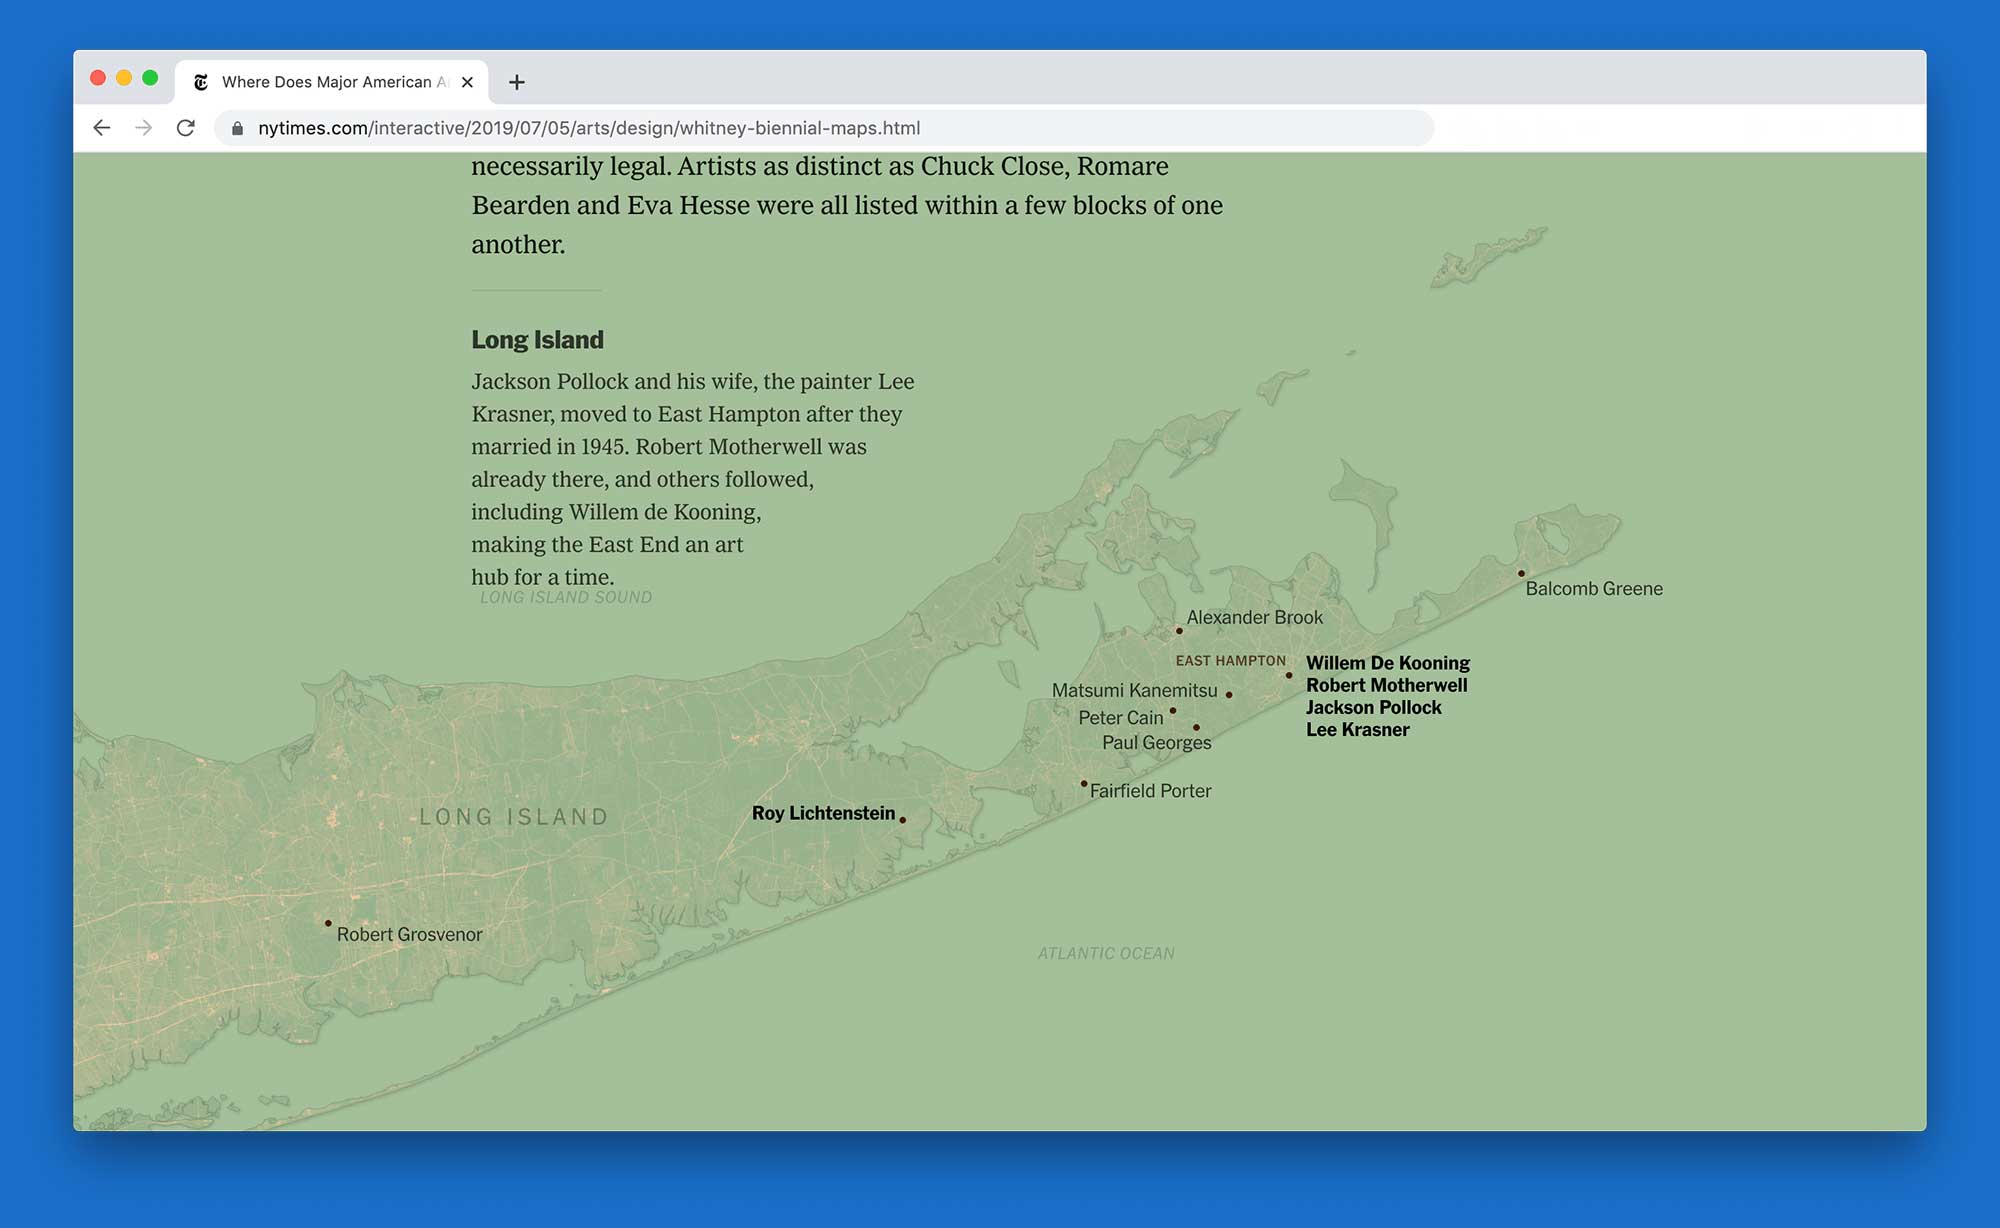Click the padlock site security icon
Viewport: 2000px width, 1228px height.
[237, 128]
